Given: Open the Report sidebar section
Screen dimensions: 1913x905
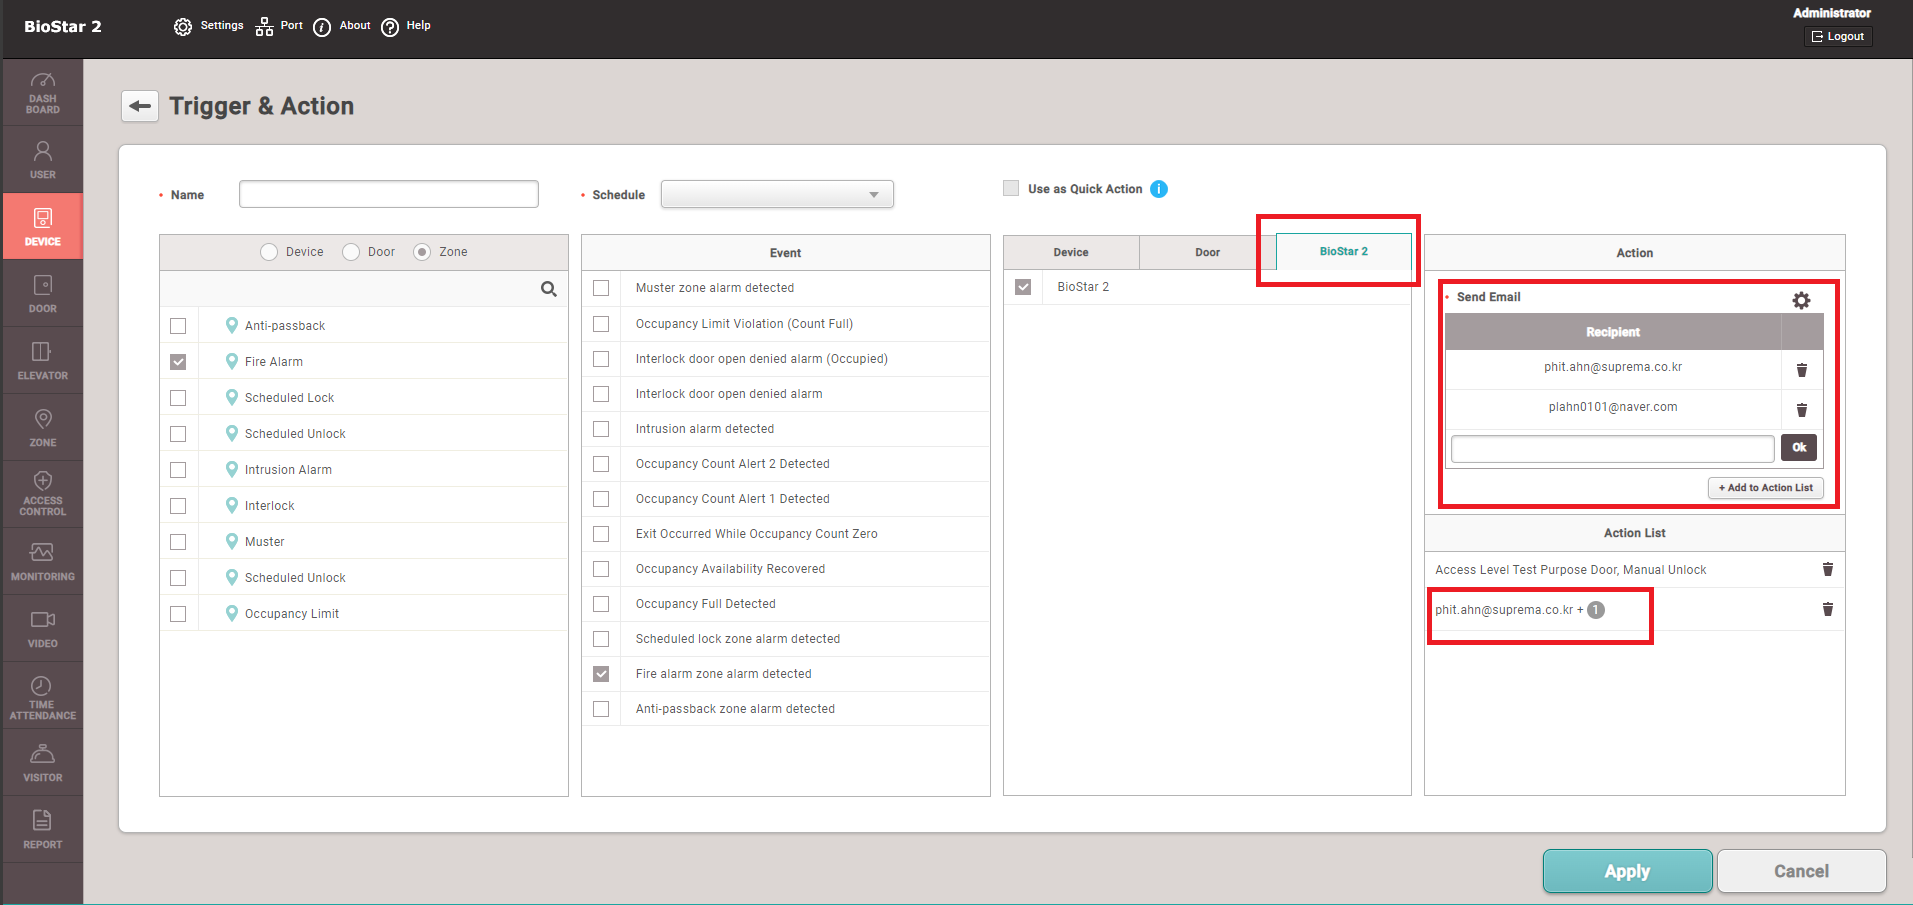Looking at the screenshot, I should [x=42, y=829].
